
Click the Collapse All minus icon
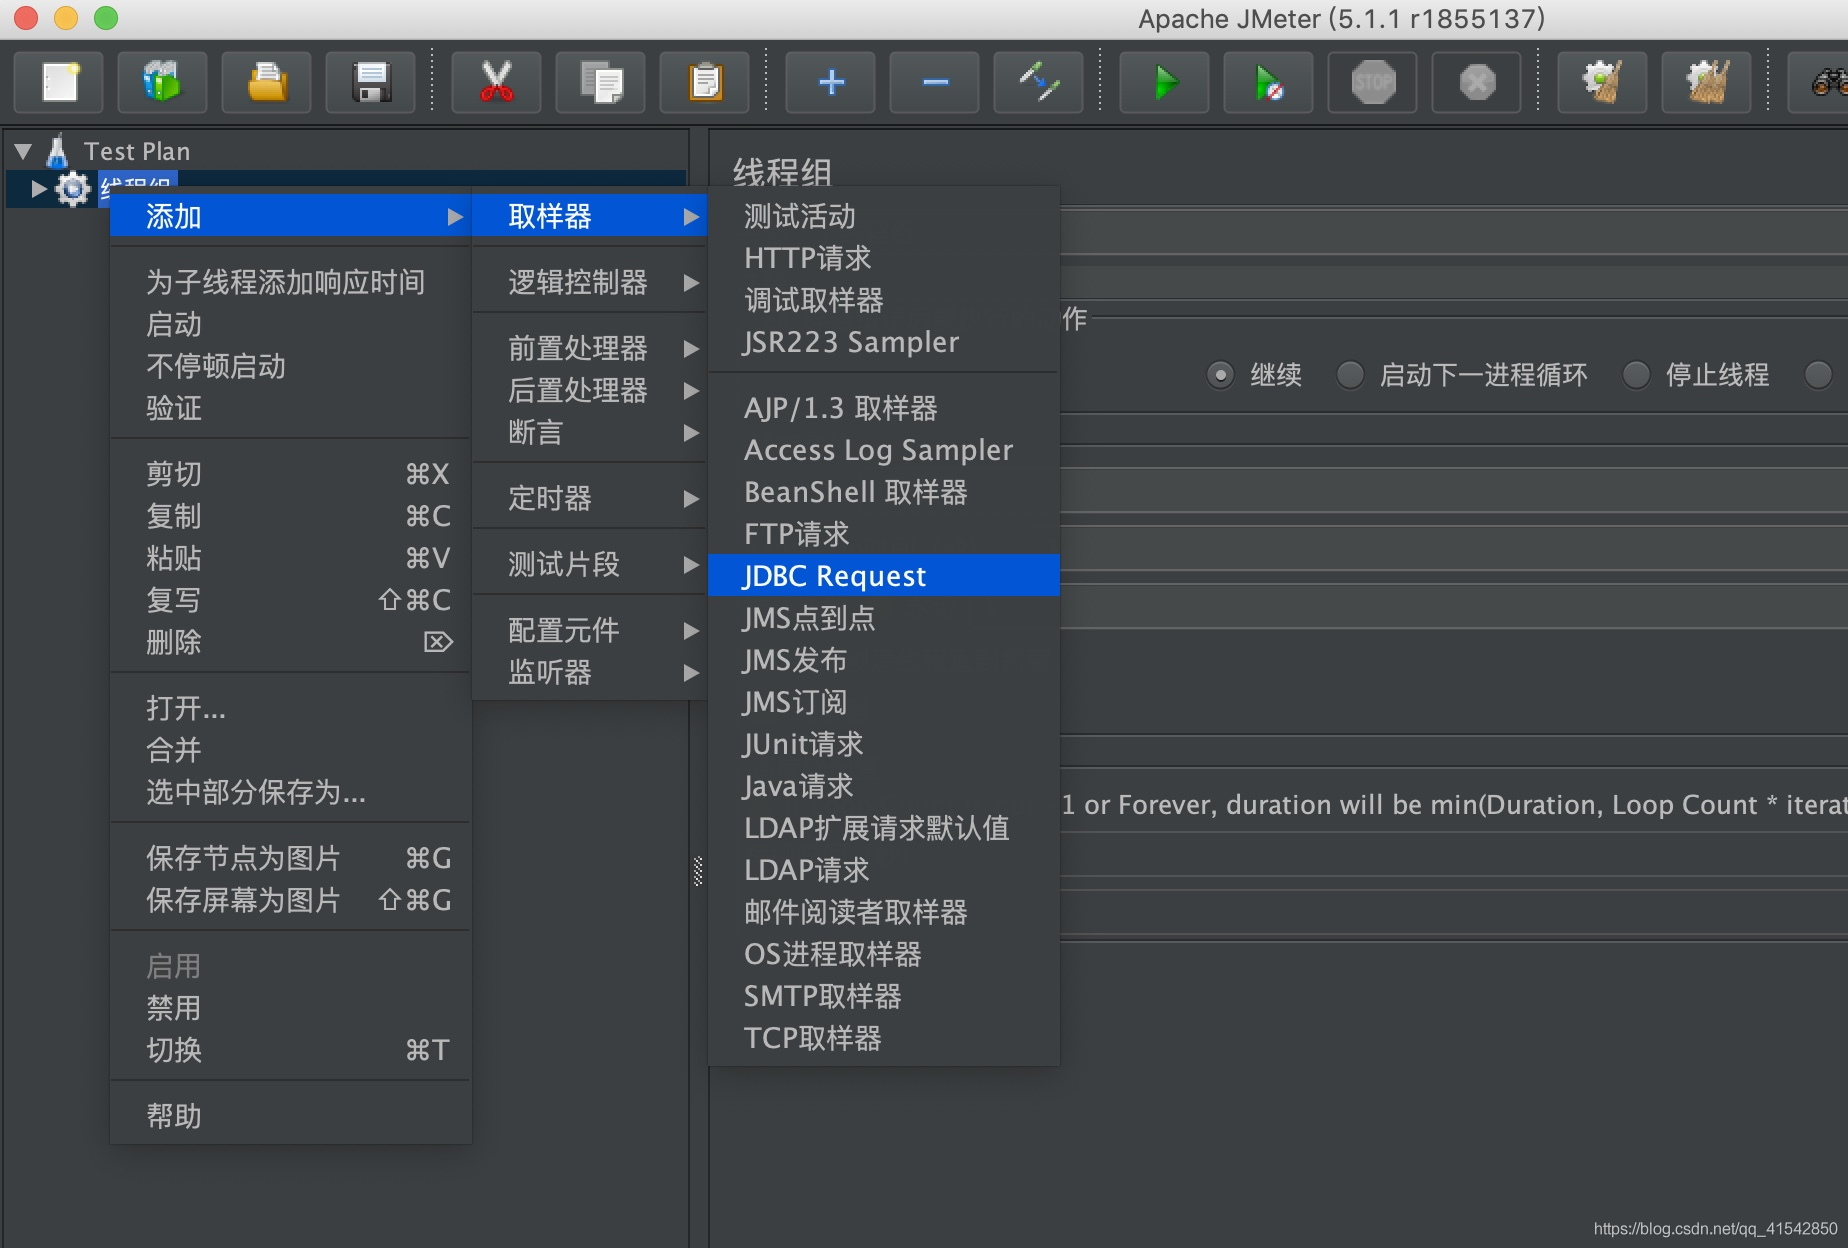(935, 82)
